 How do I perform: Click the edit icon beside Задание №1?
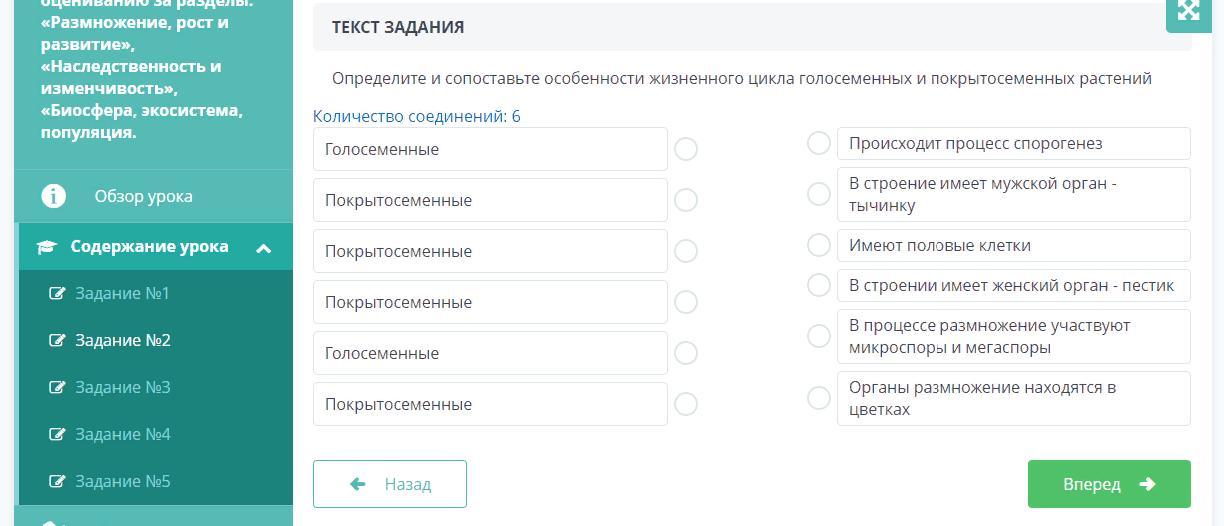coord(57,293)
